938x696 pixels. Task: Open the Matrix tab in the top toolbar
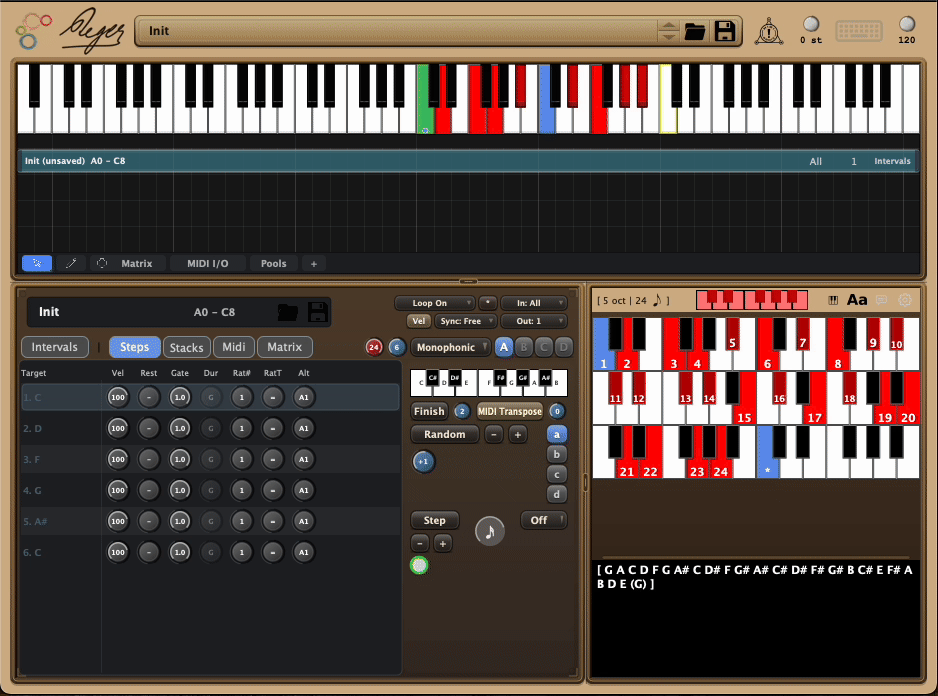click(137, 263)
